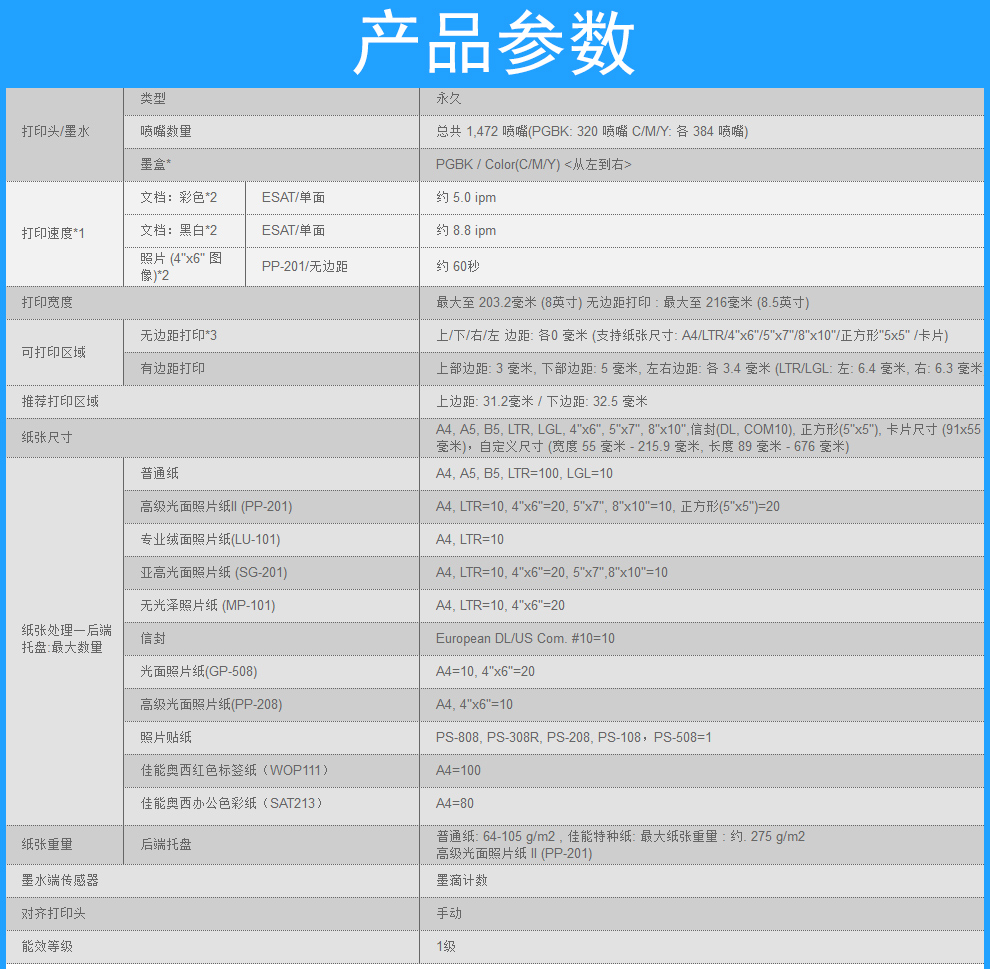
Task: Click the 打印宽度 row label
Action: (48, 302)
